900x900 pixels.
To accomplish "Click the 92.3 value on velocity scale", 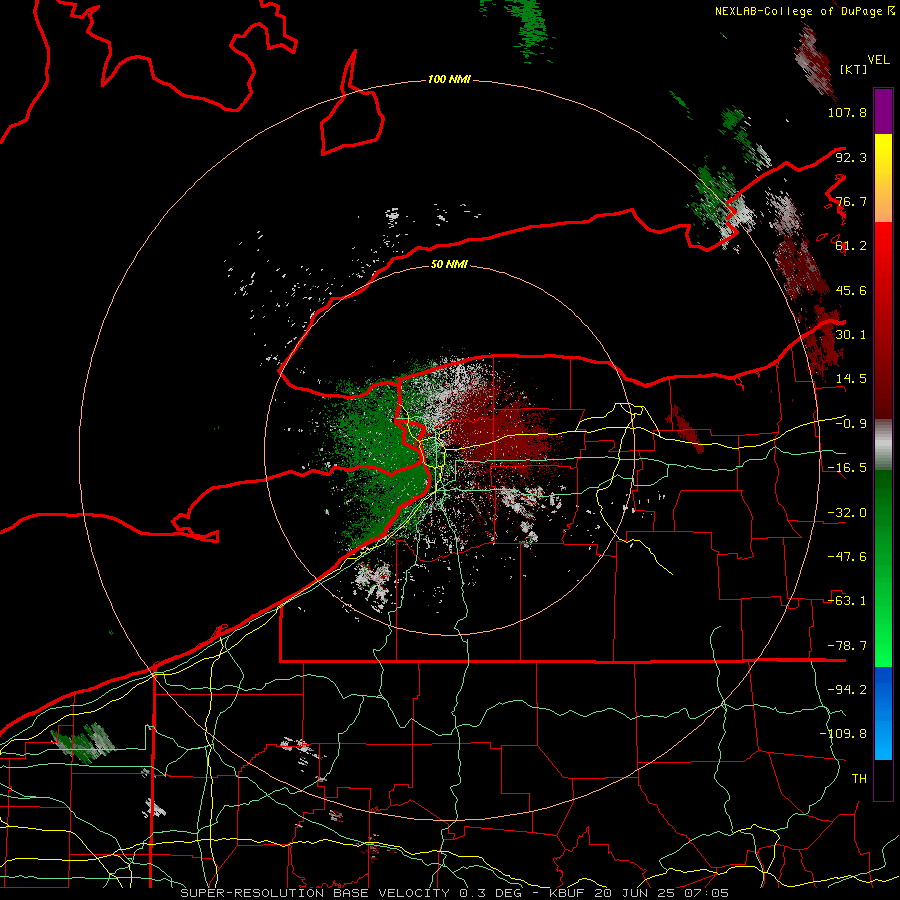I will tap(851, 157).
